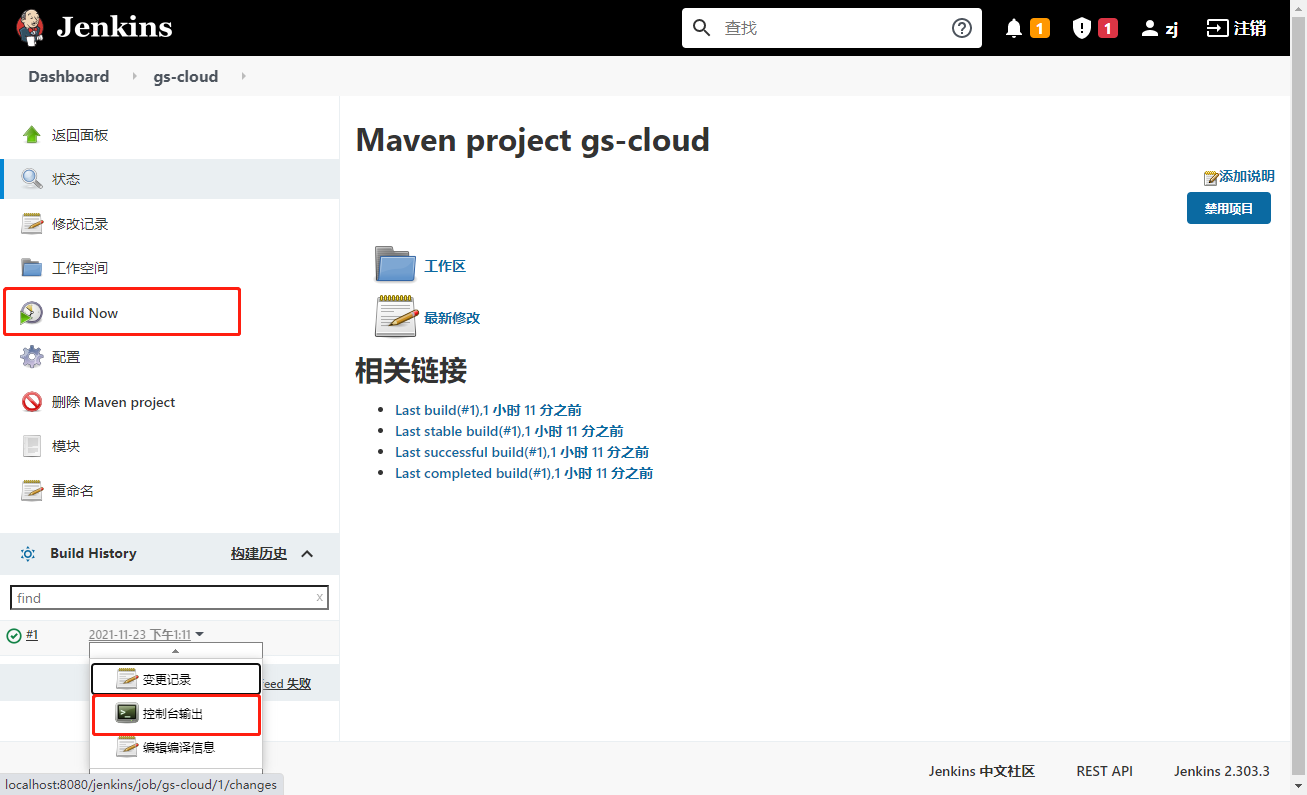Click 编辑编译信息 notepad icon in popup
Viewport: 1307px width, 795px height.
[126, 747]
